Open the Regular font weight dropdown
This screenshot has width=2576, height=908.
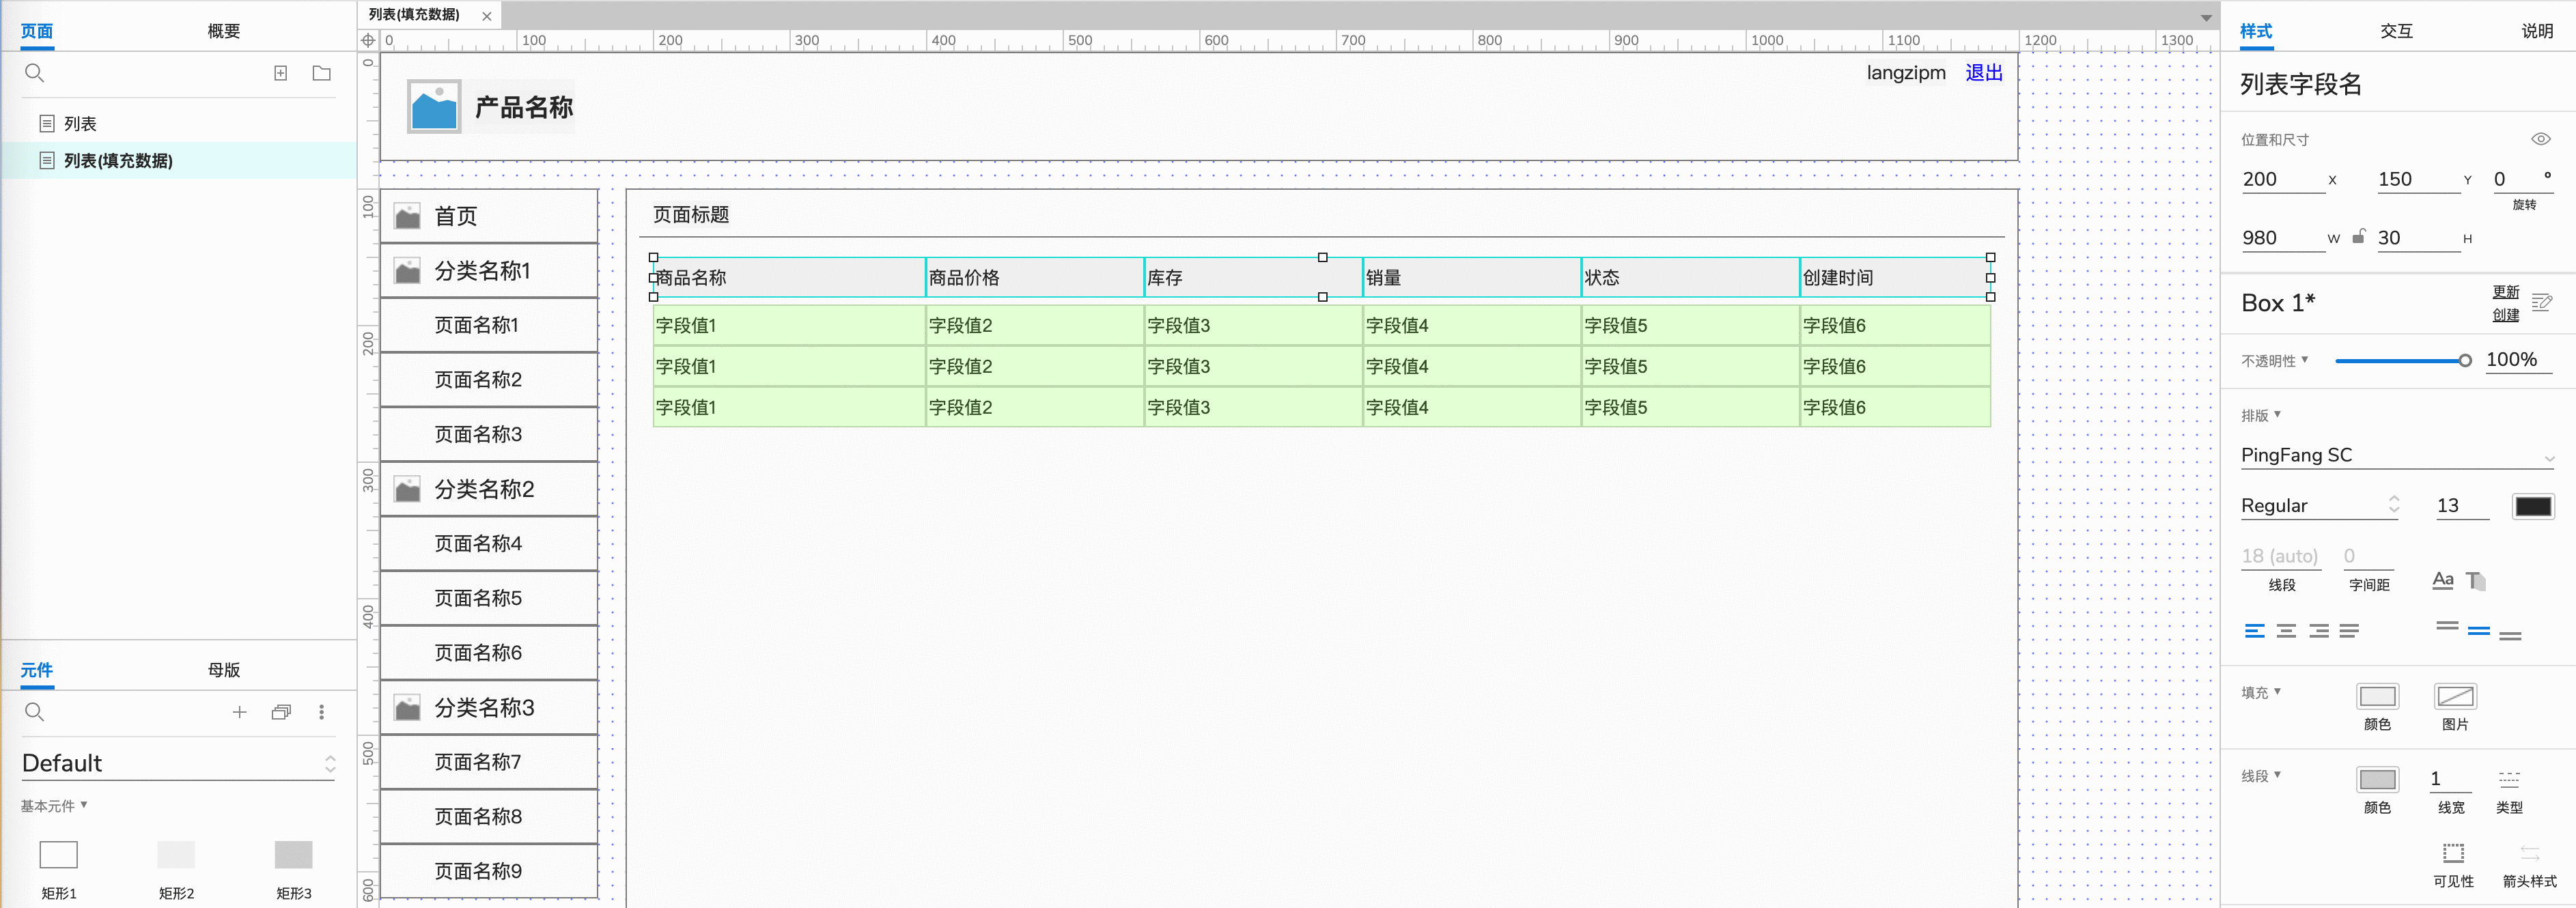point(2320,505)
